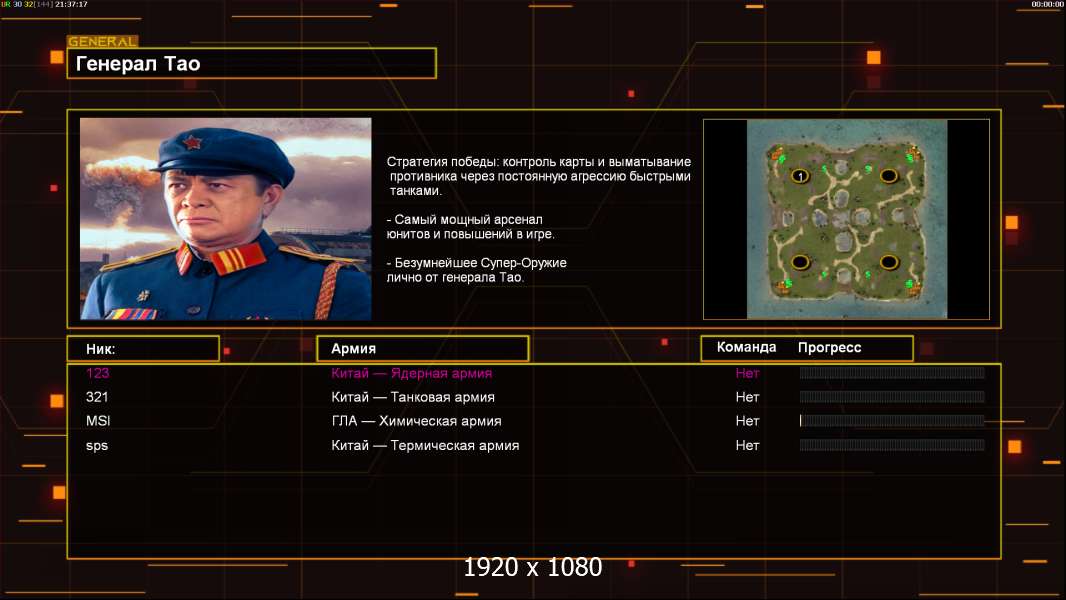1066x600 pixels.
Task: Click team value 'Нет' for player MSI
Action: point(747,421)
